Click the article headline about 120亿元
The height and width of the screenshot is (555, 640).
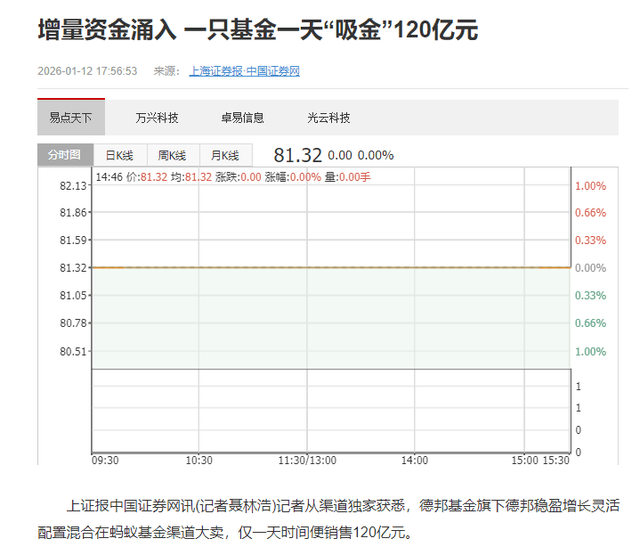pos(258,30)
